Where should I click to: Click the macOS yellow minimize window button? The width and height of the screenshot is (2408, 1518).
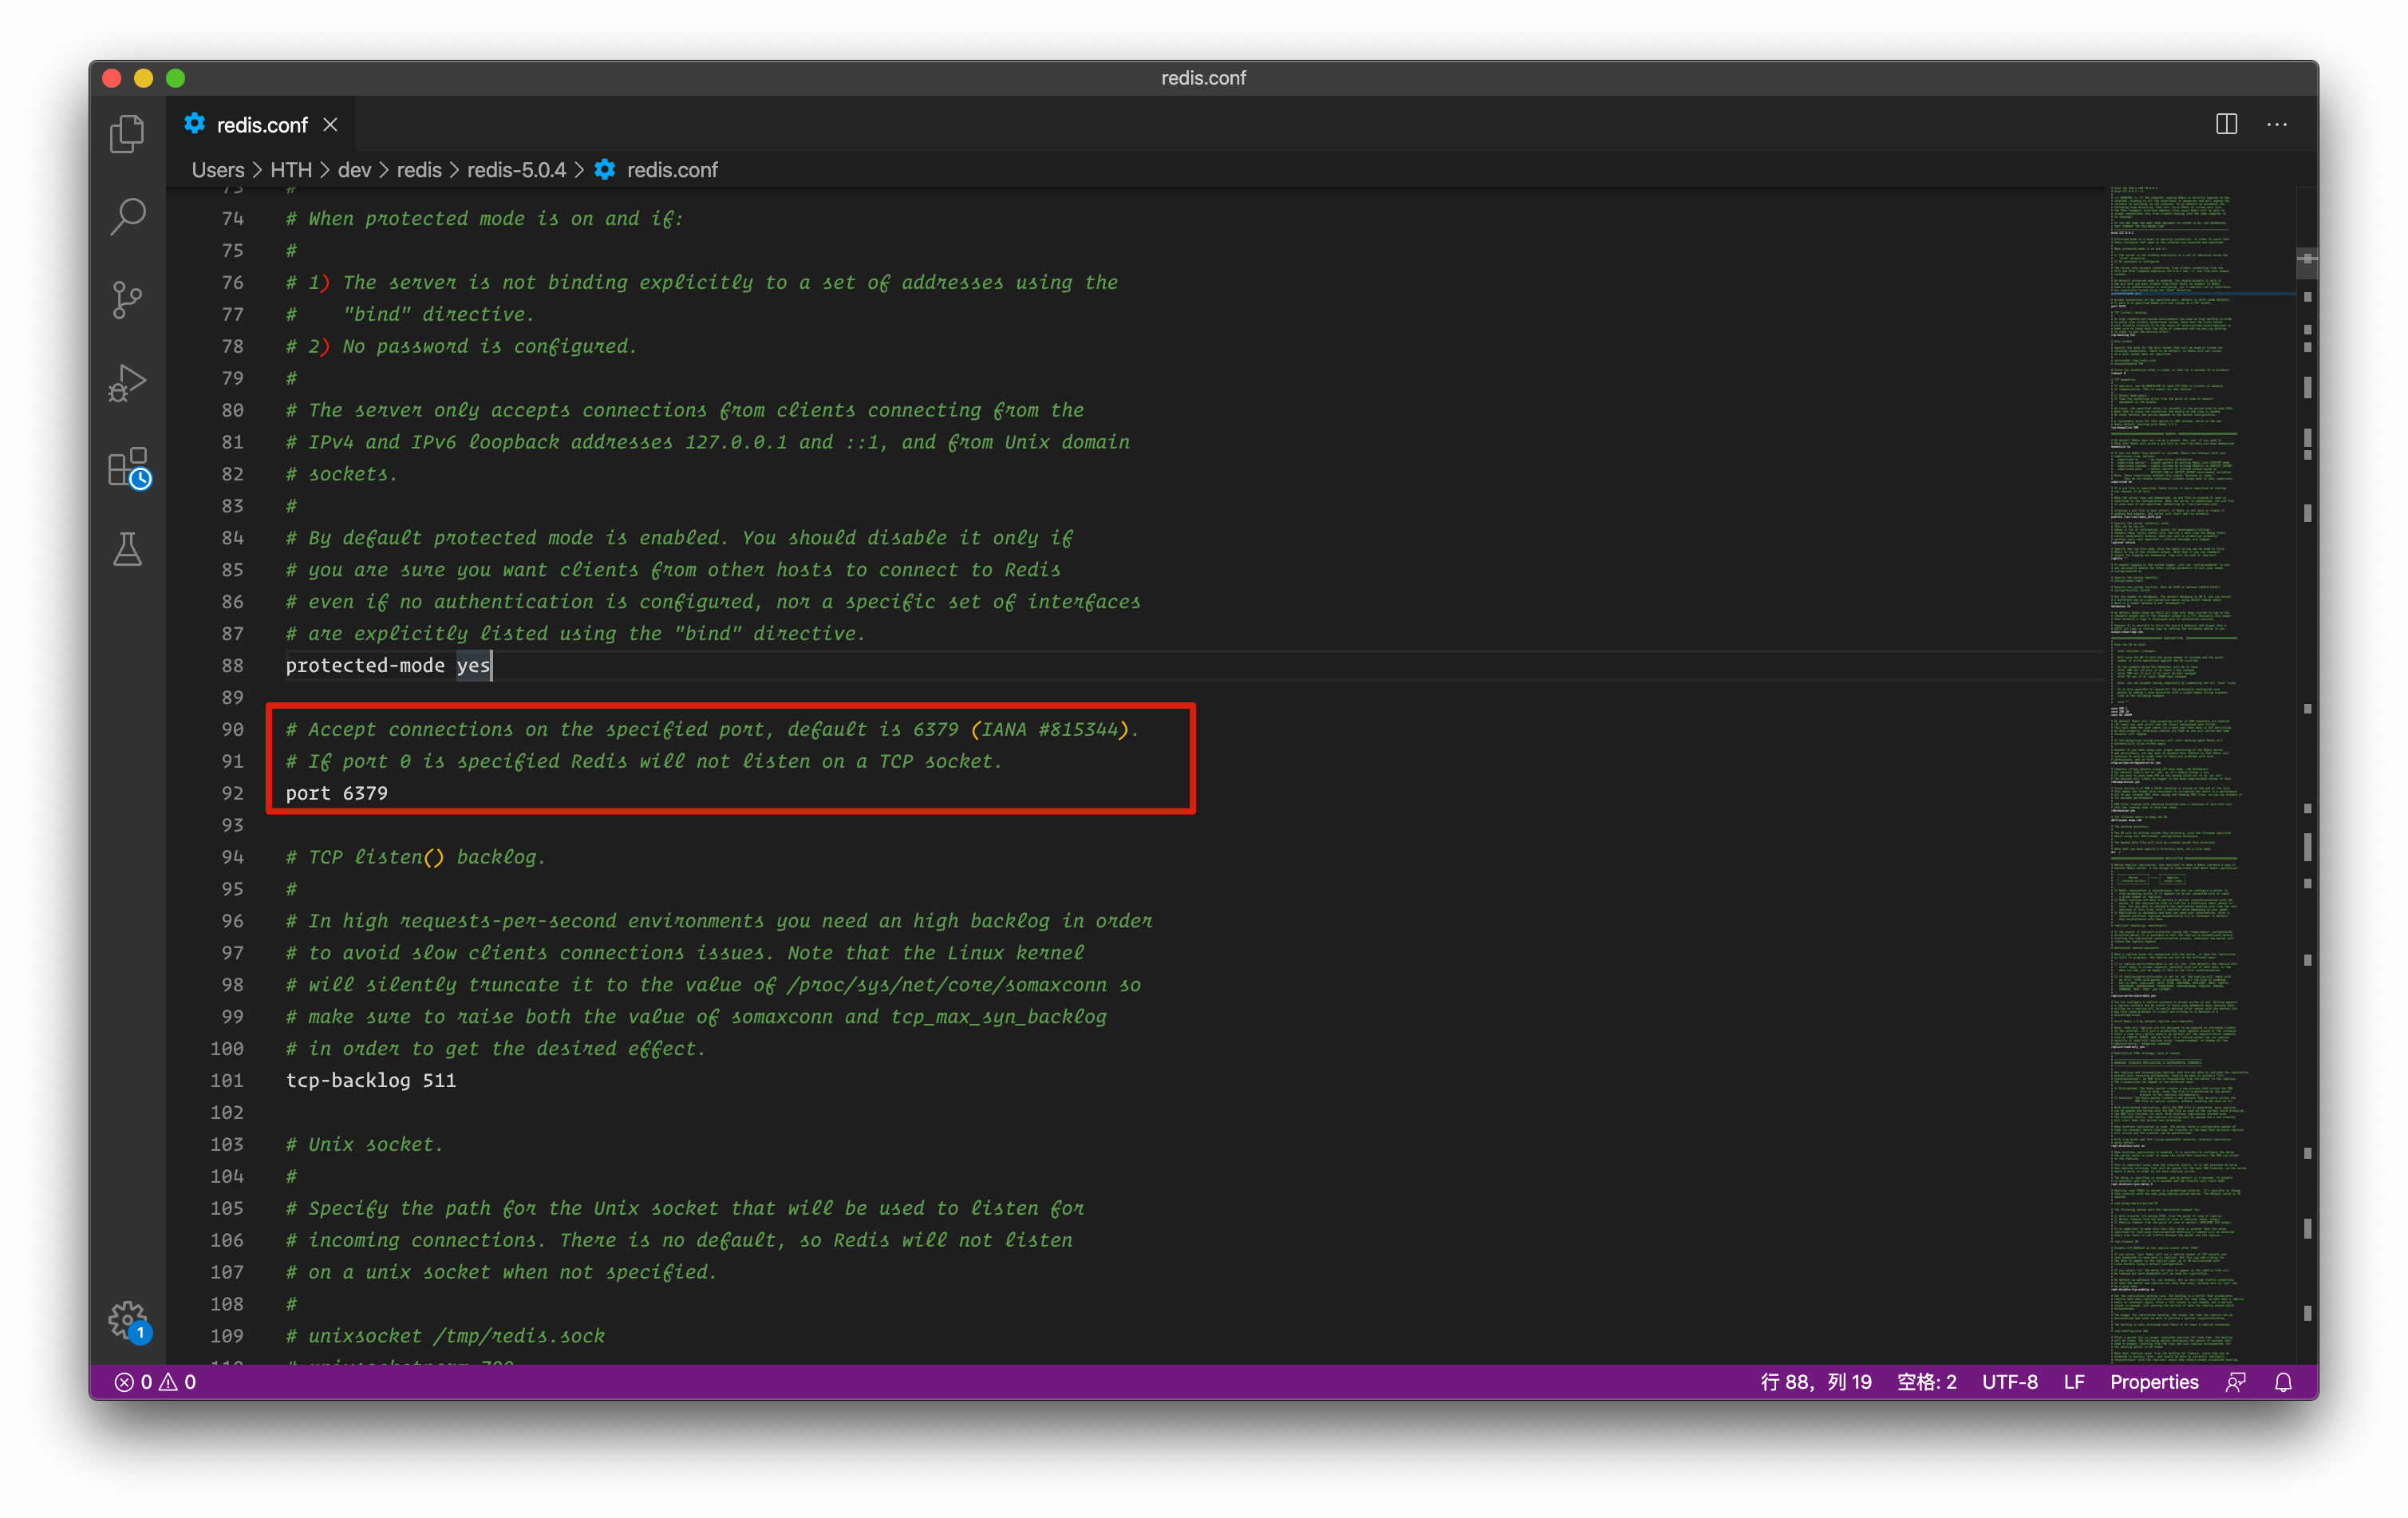point(144,78)
